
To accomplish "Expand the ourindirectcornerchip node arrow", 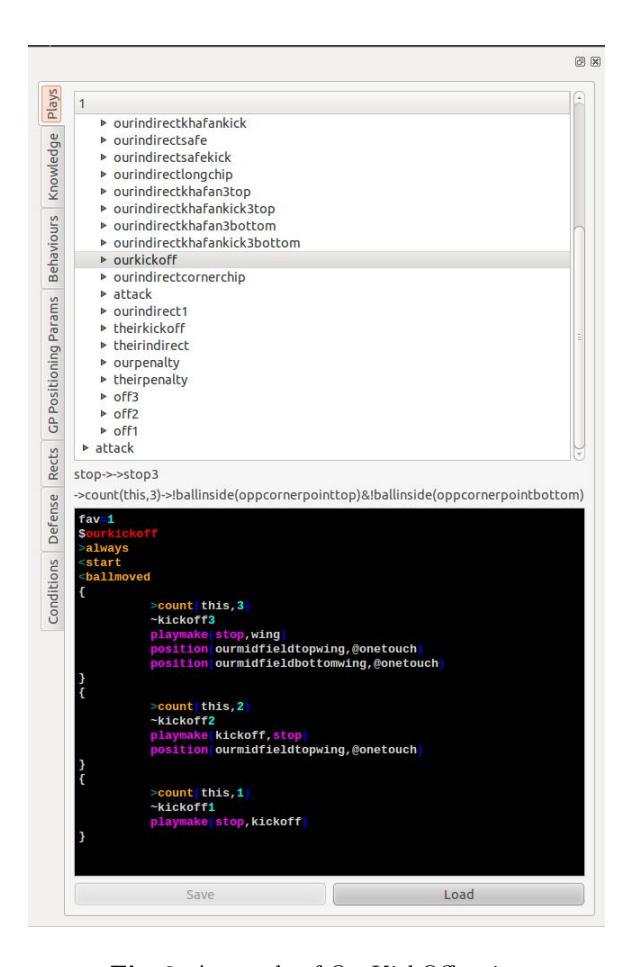I will pyautogui.click(x=104, y=277).
